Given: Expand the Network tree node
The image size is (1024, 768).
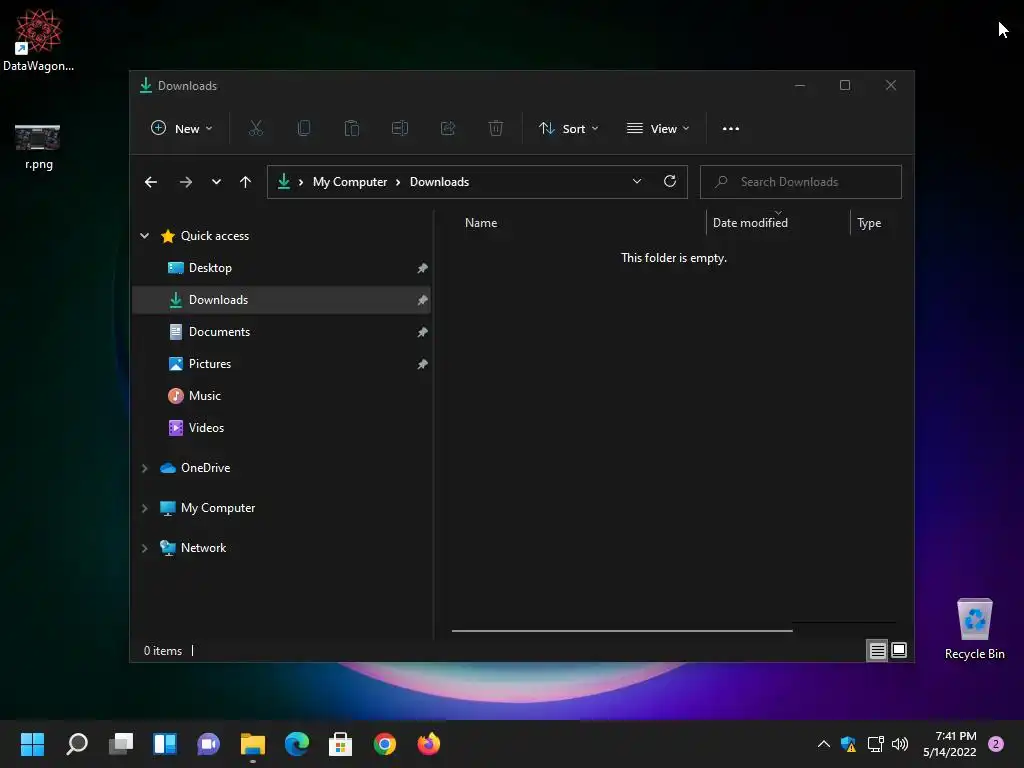Looking at the screenshot, I should [144, 548].
